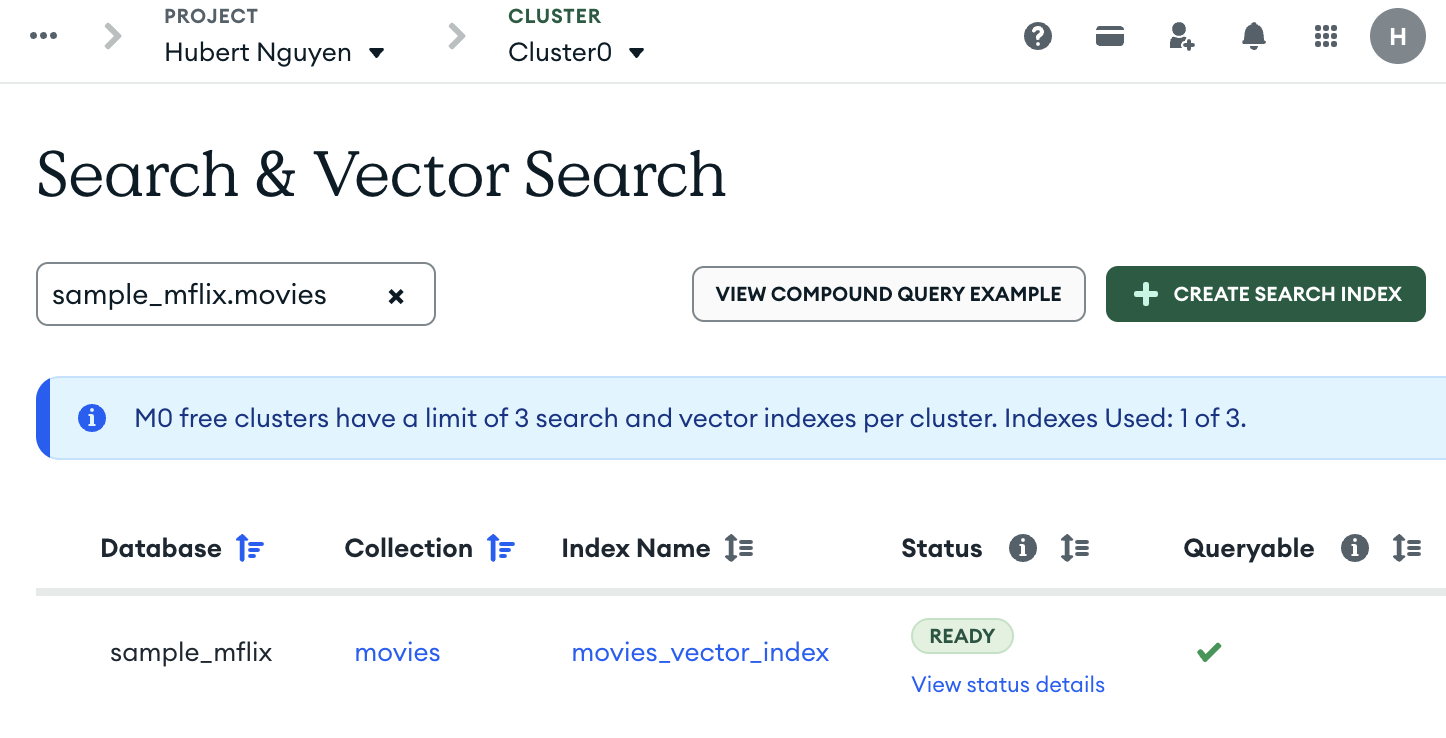Screen dimensions: 1446x738
Task: Toggle sort on the Index Name column
Action: pos(739,548)
